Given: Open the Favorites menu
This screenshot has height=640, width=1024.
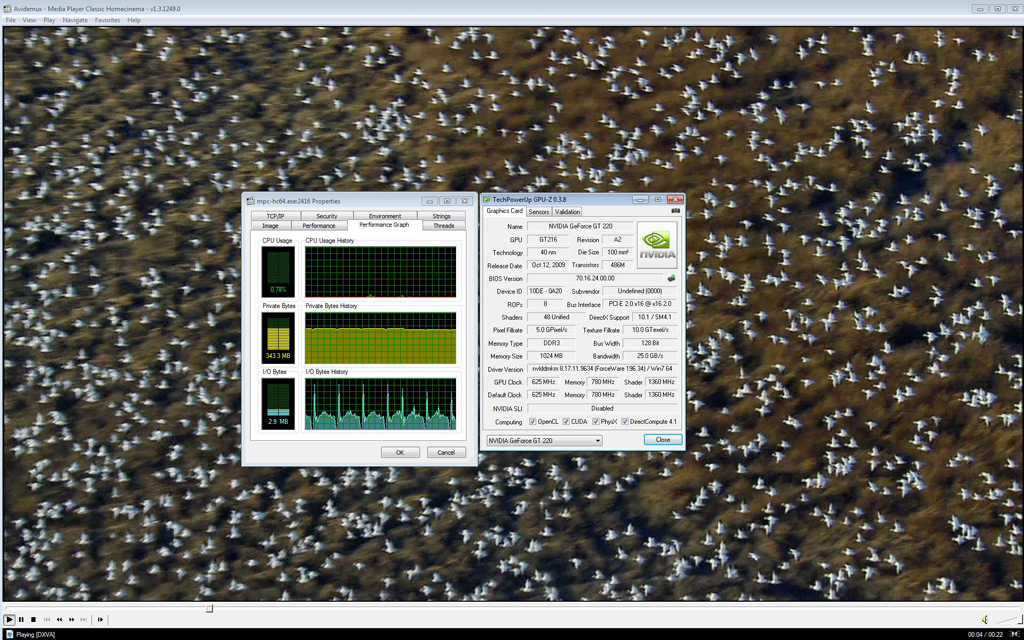Looking at the screenshot, I should coord(107,20).
